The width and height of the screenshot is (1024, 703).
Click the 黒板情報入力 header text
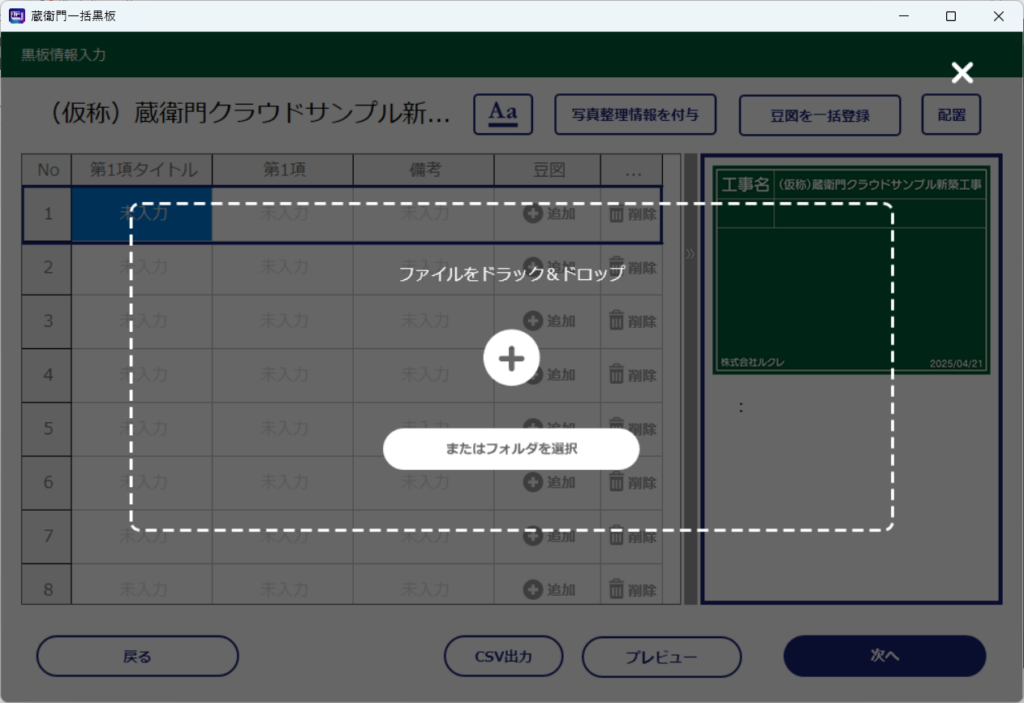pos(63,55)
